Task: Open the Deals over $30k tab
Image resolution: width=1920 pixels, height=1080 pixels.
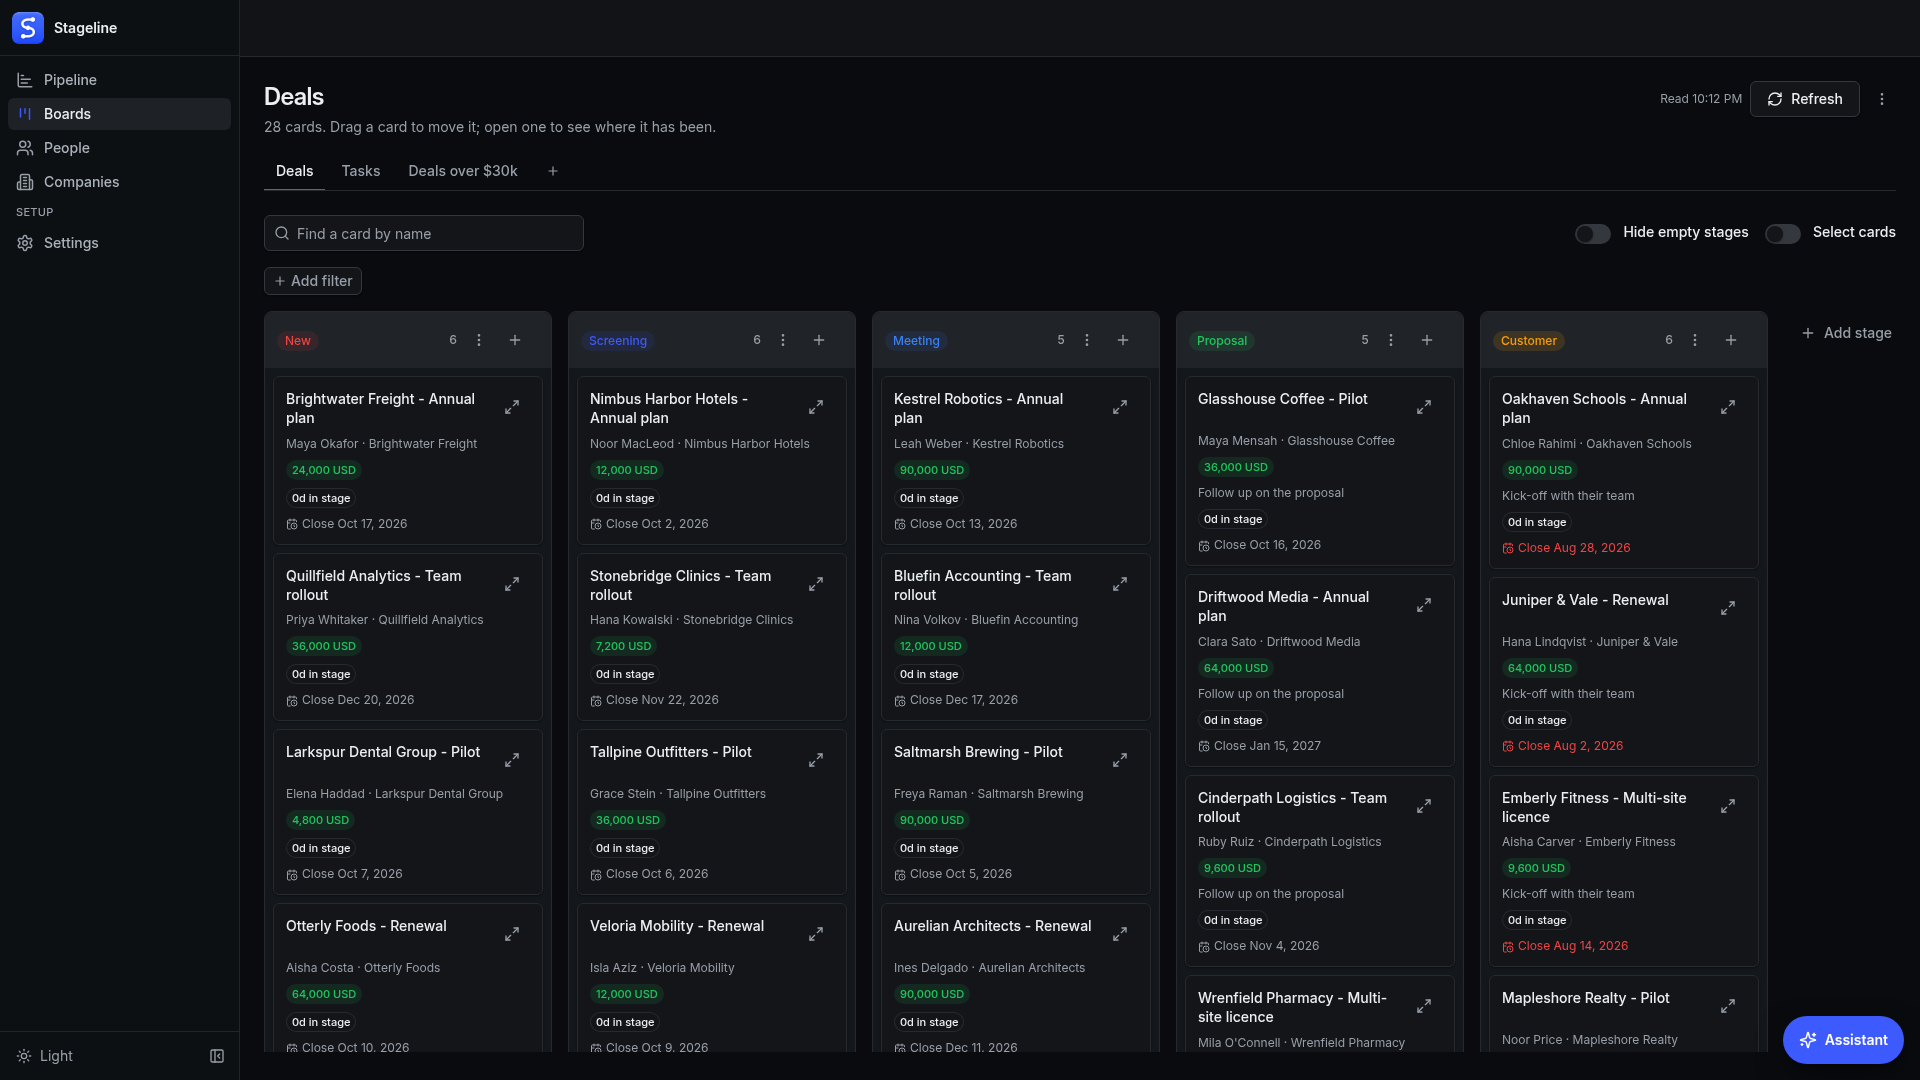Action: 463,171
